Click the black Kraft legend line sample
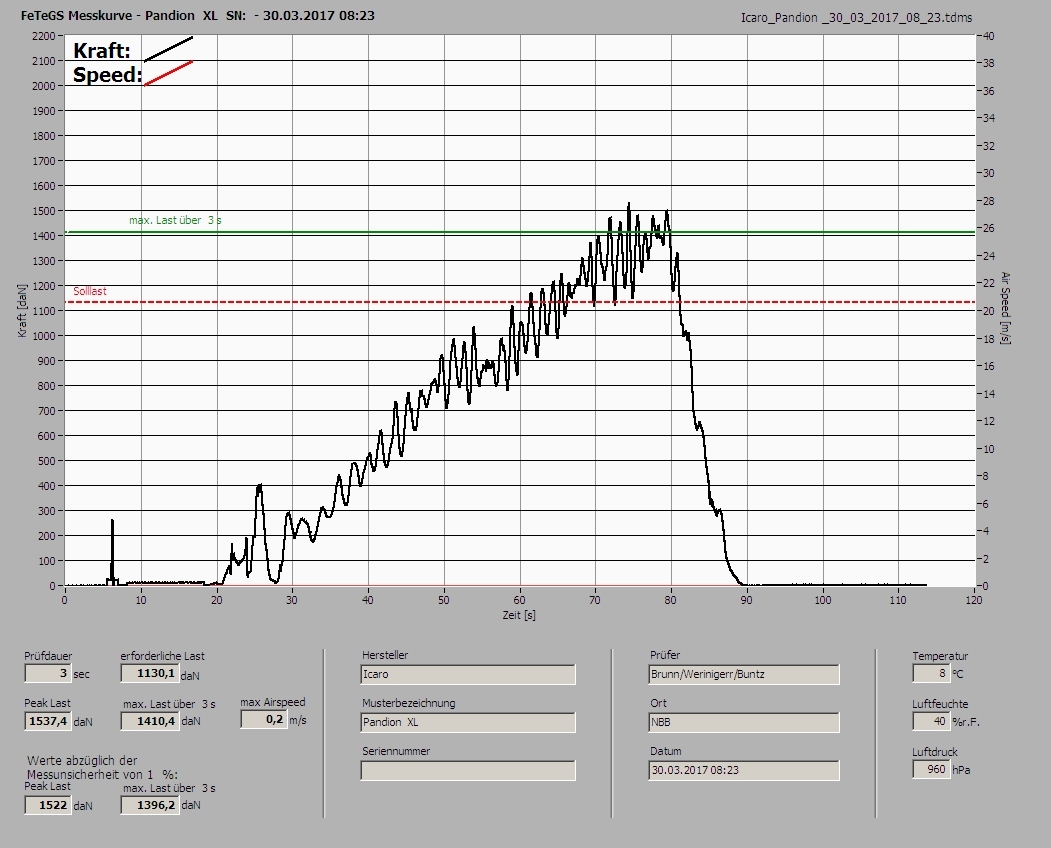Viewport: 1051px width, 848px height. [x=168, y=49]
